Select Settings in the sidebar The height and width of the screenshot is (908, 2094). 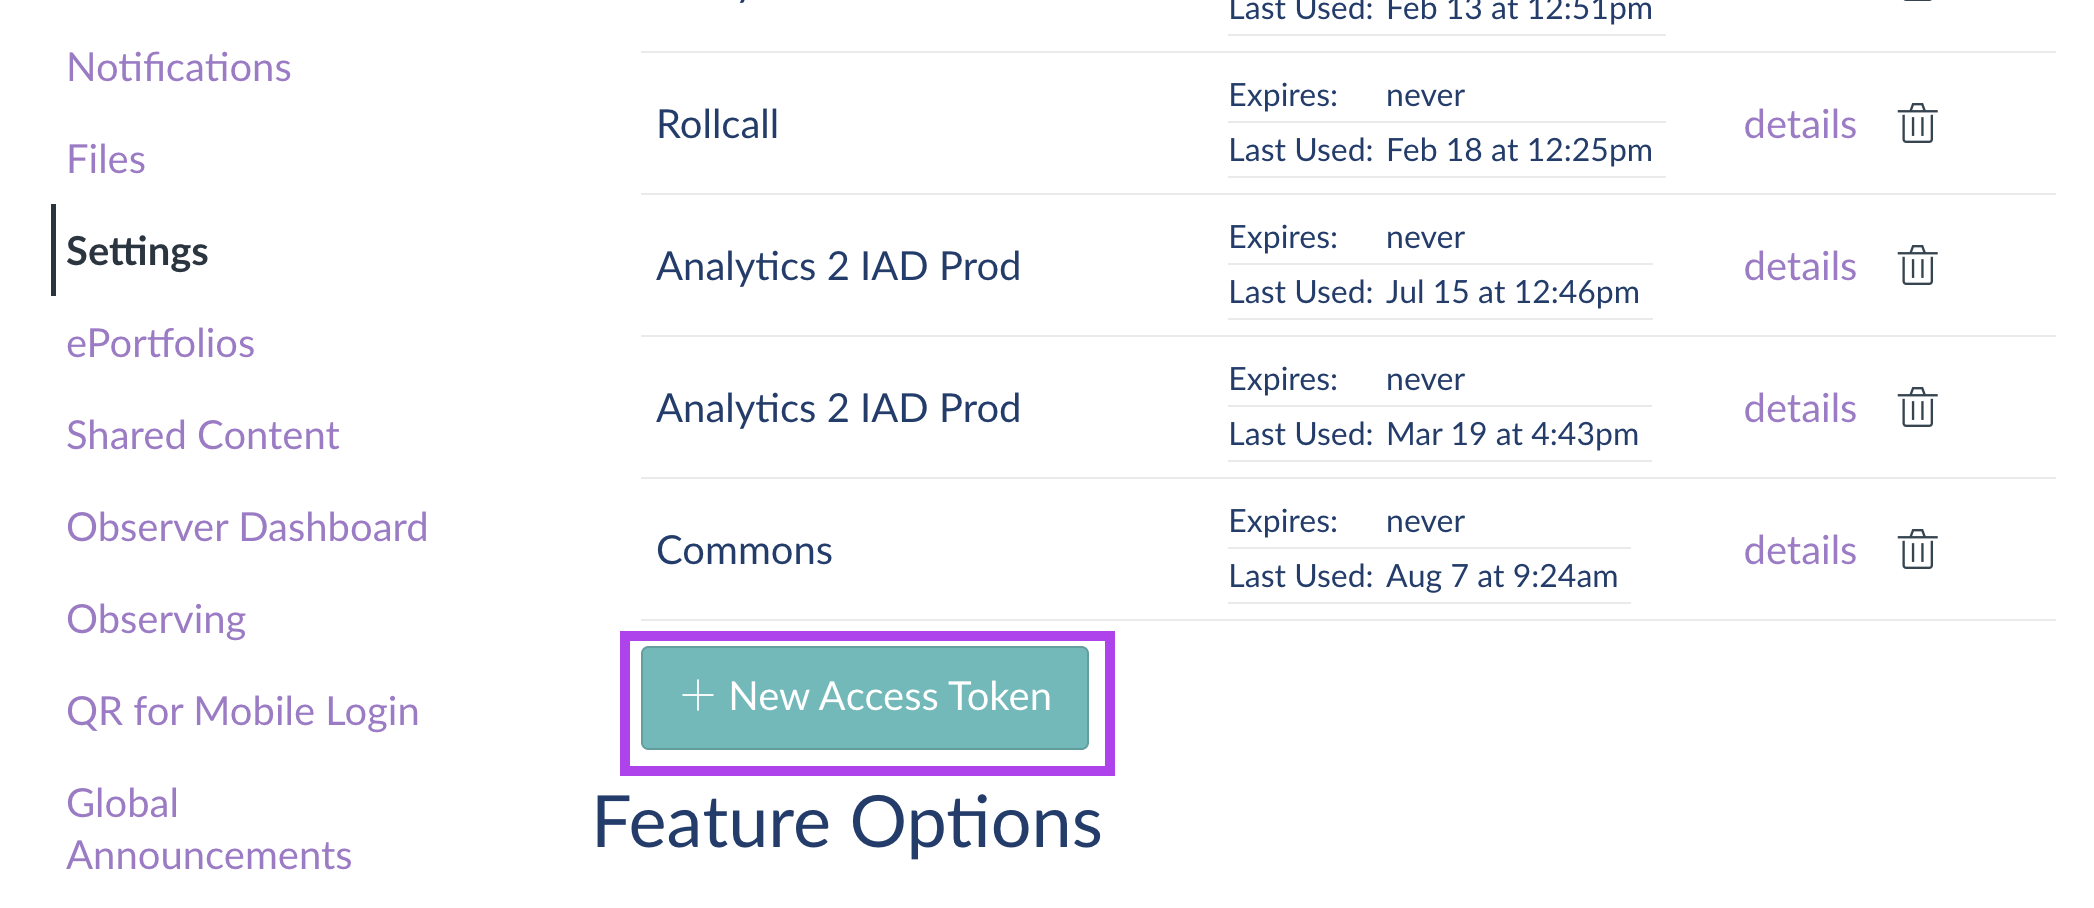click(x=137, y=251)
